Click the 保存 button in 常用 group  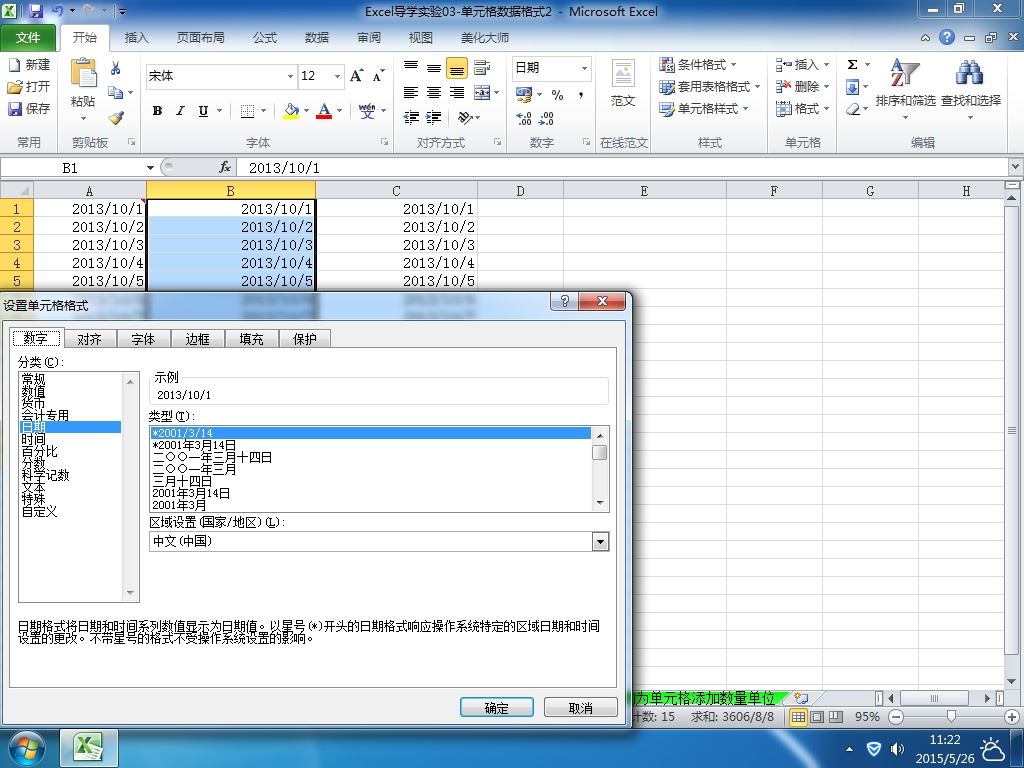coord(29,108)
